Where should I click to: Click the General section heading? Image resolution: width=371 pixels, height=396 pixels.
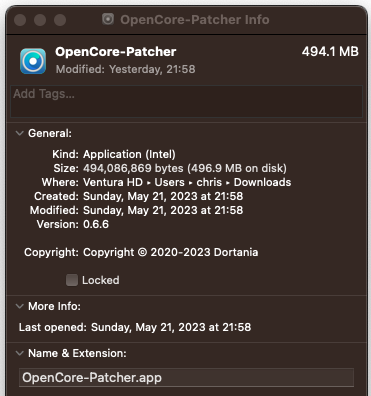(50, 133)
